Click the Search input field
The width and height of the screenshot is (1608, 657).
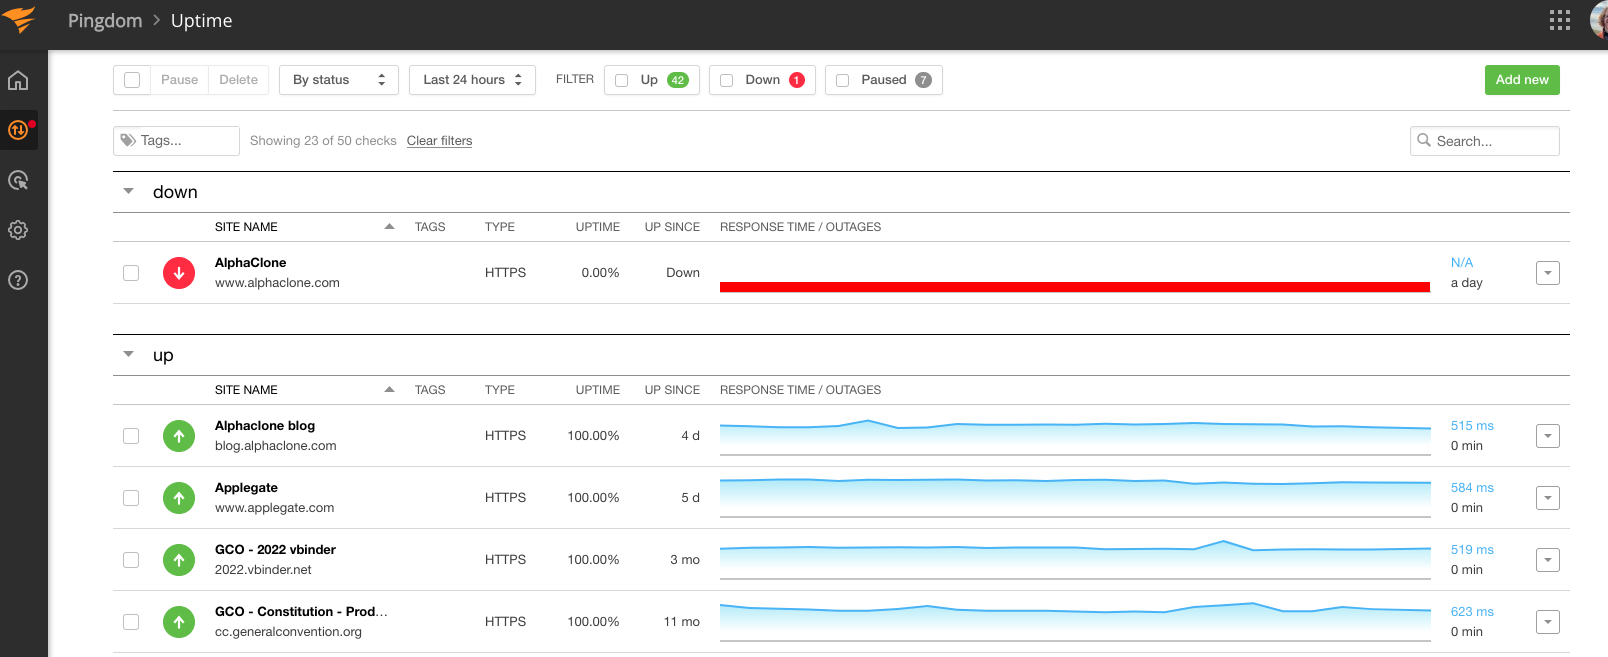(1485, 141)
